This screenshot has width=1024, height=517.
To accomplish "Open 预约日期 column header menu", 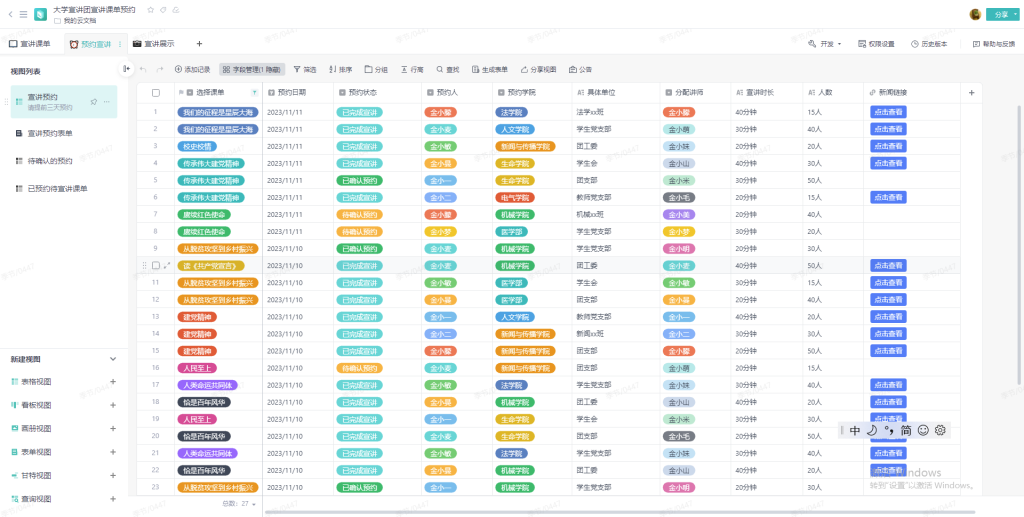I will [298, 93].
